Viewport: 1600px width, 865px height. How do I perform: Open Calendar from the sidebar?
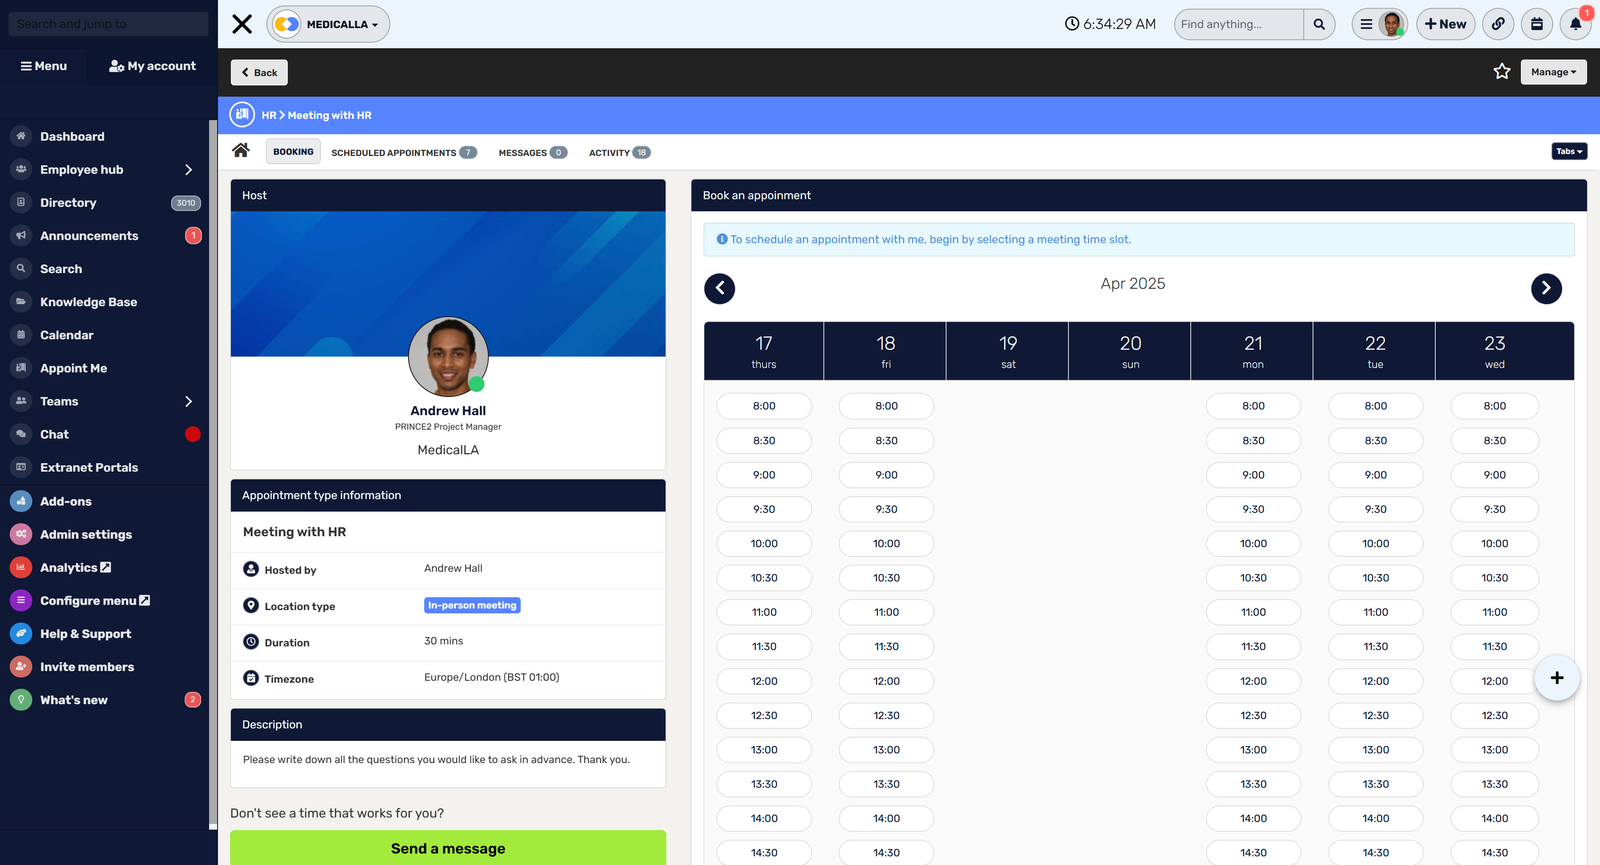click(x=66, y=335)
